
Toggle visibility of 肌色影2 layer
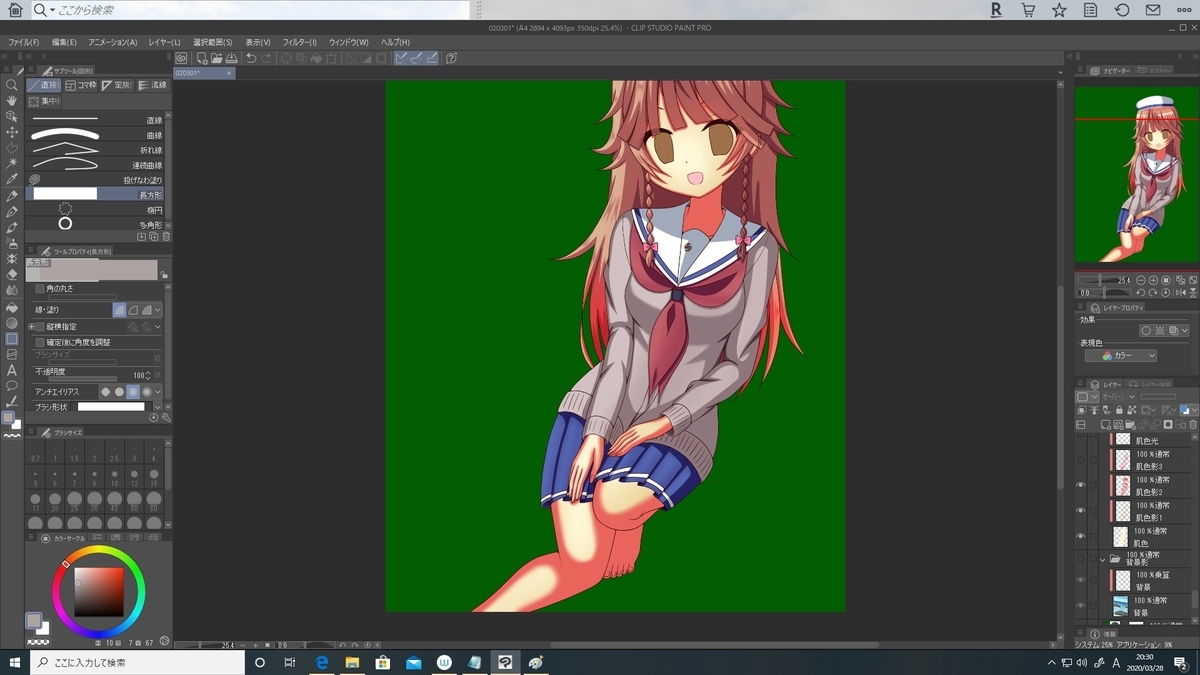1080,485
